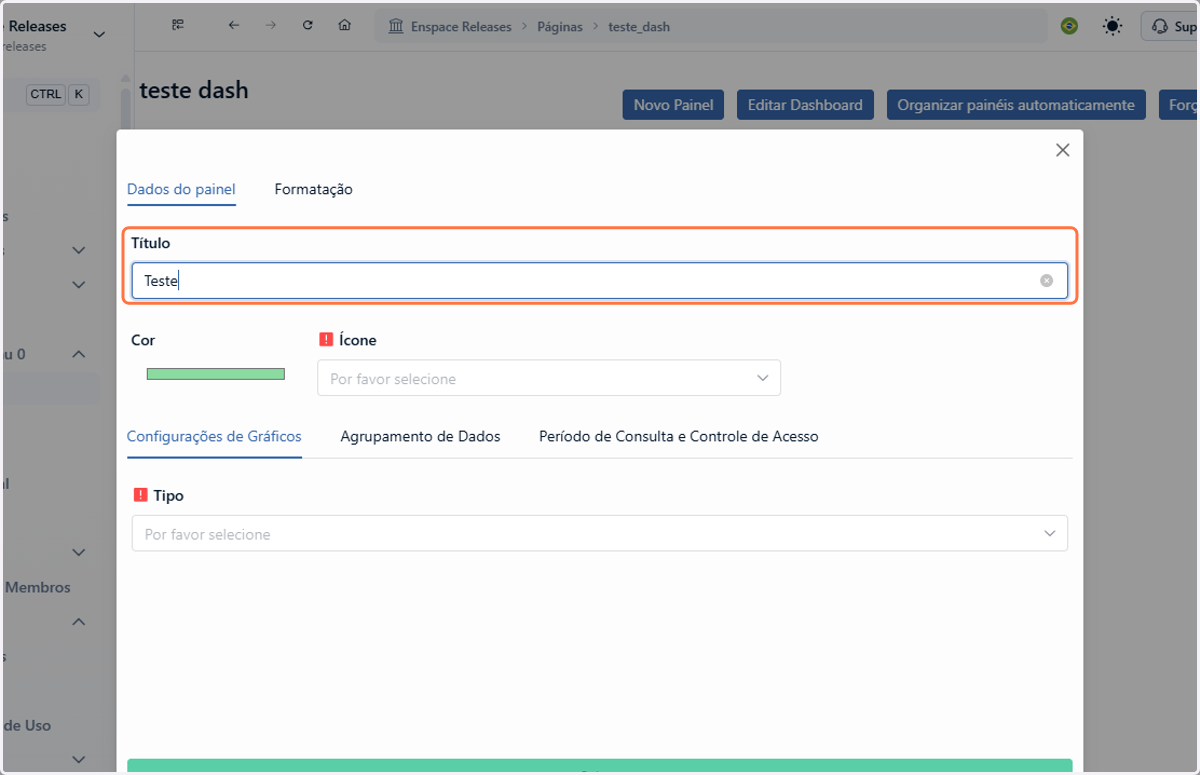This screenshot has width=1200, height=775.
Task: Click the green button at dialog bottom
Action: (x=599, y=766)
